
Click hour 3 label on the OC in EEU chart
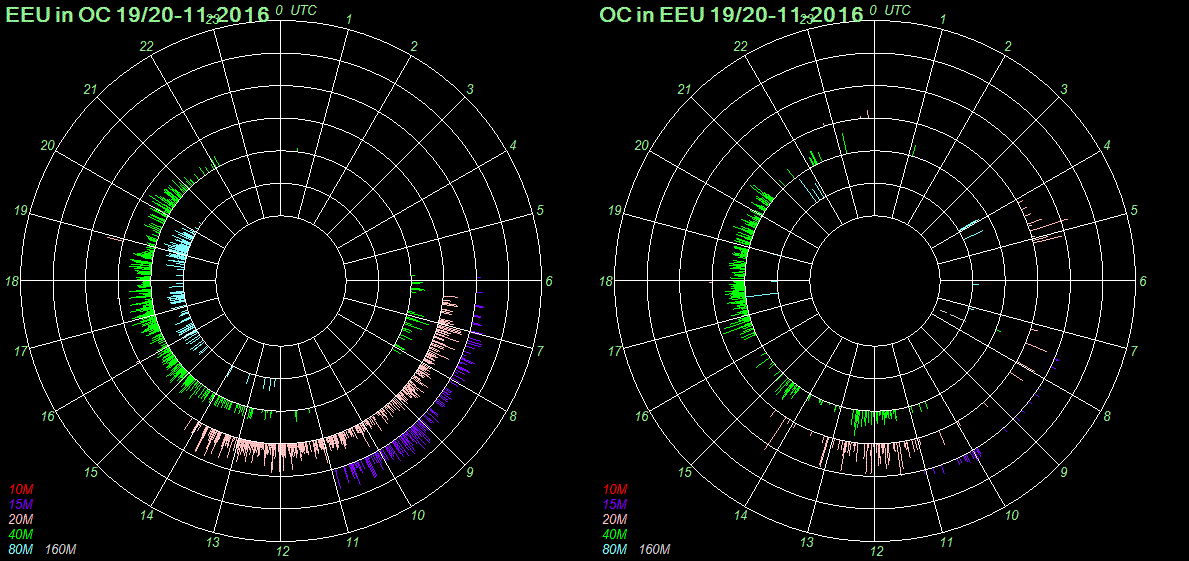click(x=1064, y=90)
